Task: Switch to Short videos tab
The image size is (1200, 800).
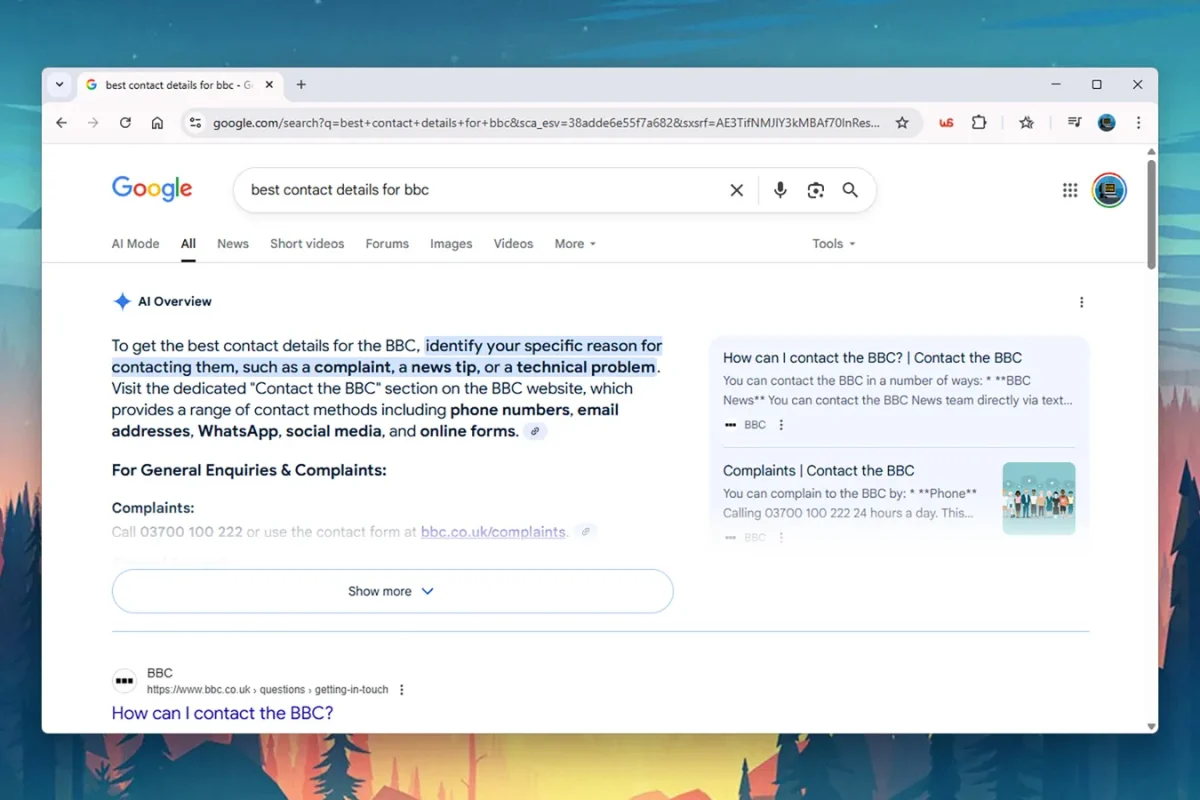Action: (307, 244)
